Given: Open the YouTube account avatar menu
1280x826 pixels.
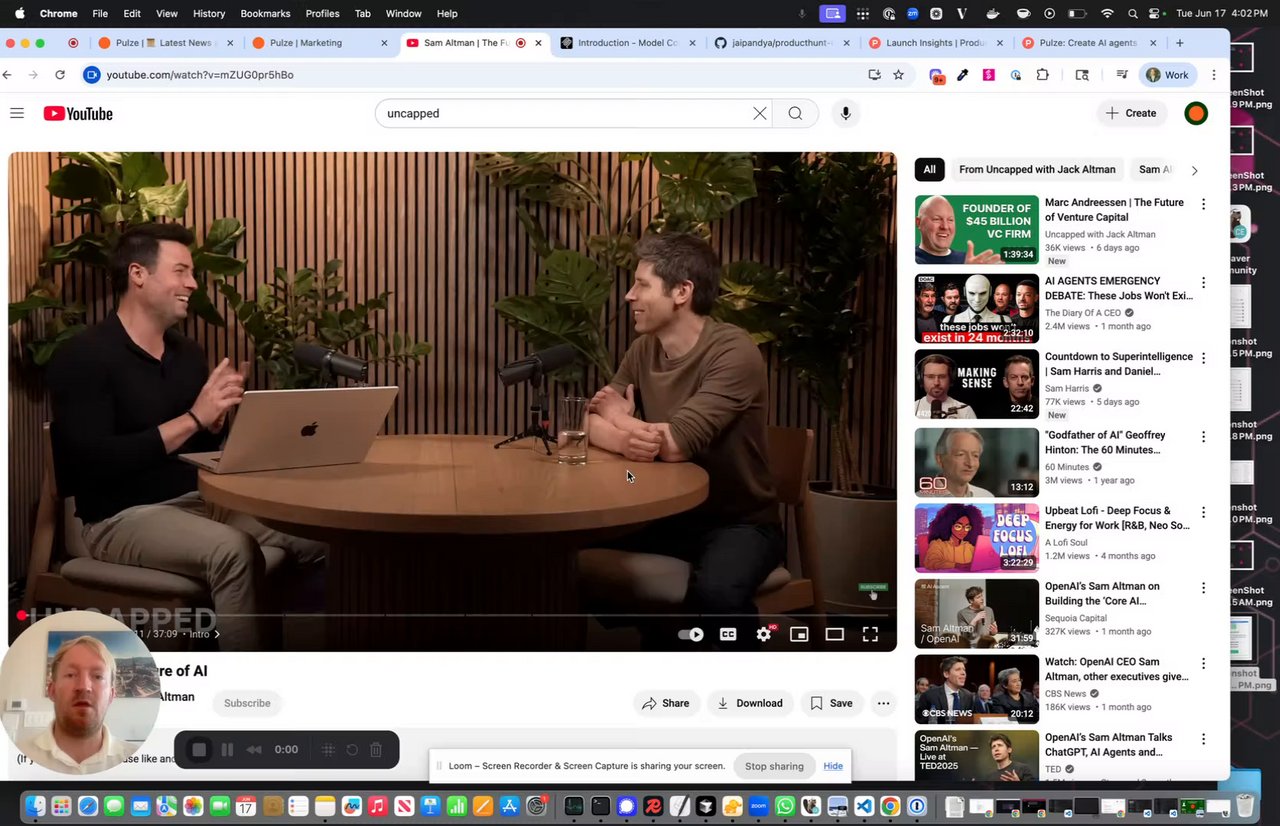Looking at the screenshot, I should (1196, 113).
